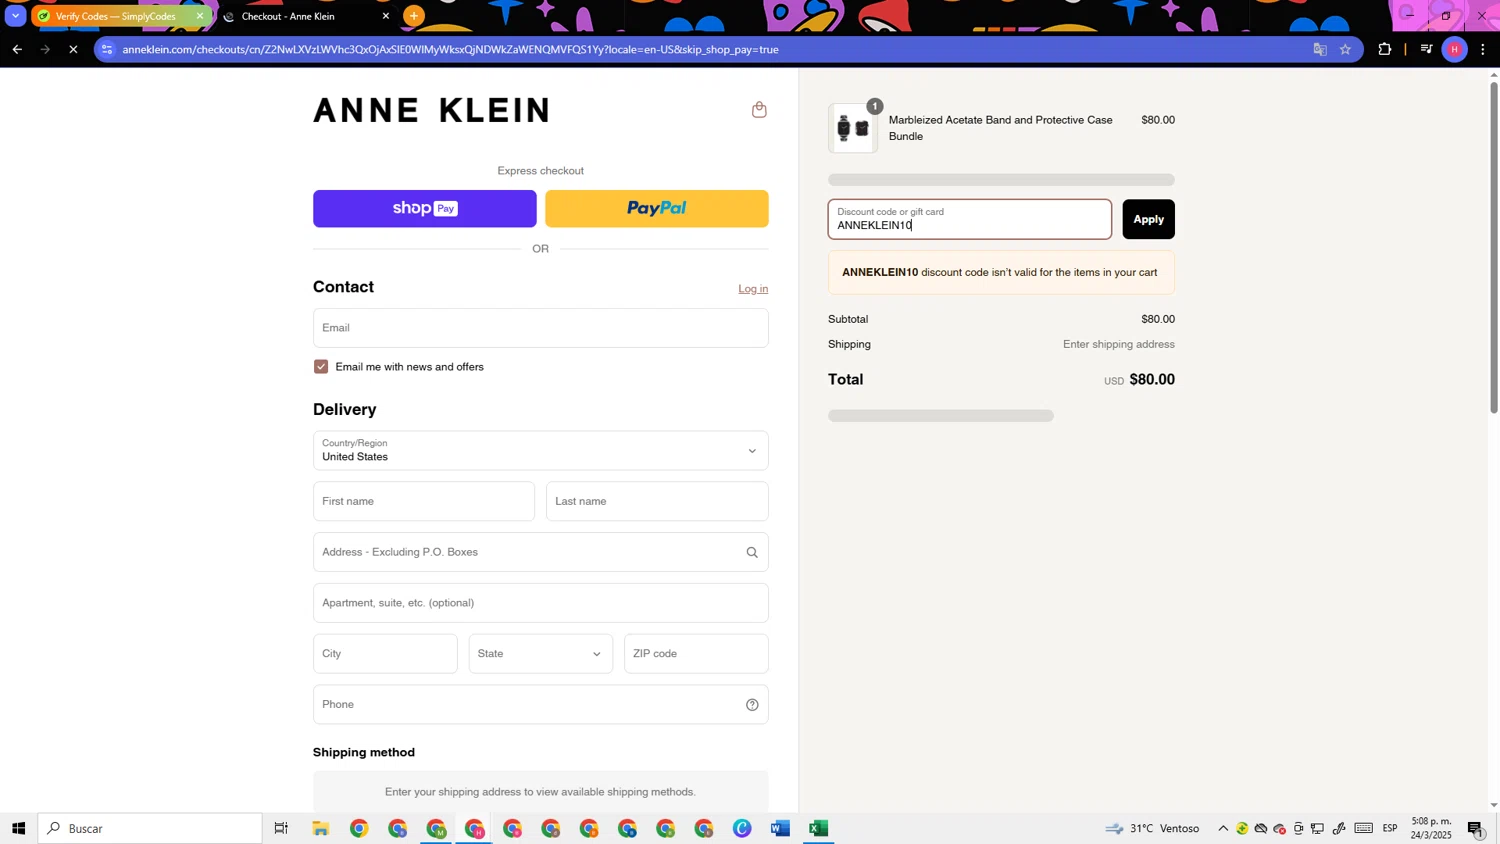Click the City field
The width and height of the screenshot is (1500, 844).
pyautogui.click(x=385, y=654)
